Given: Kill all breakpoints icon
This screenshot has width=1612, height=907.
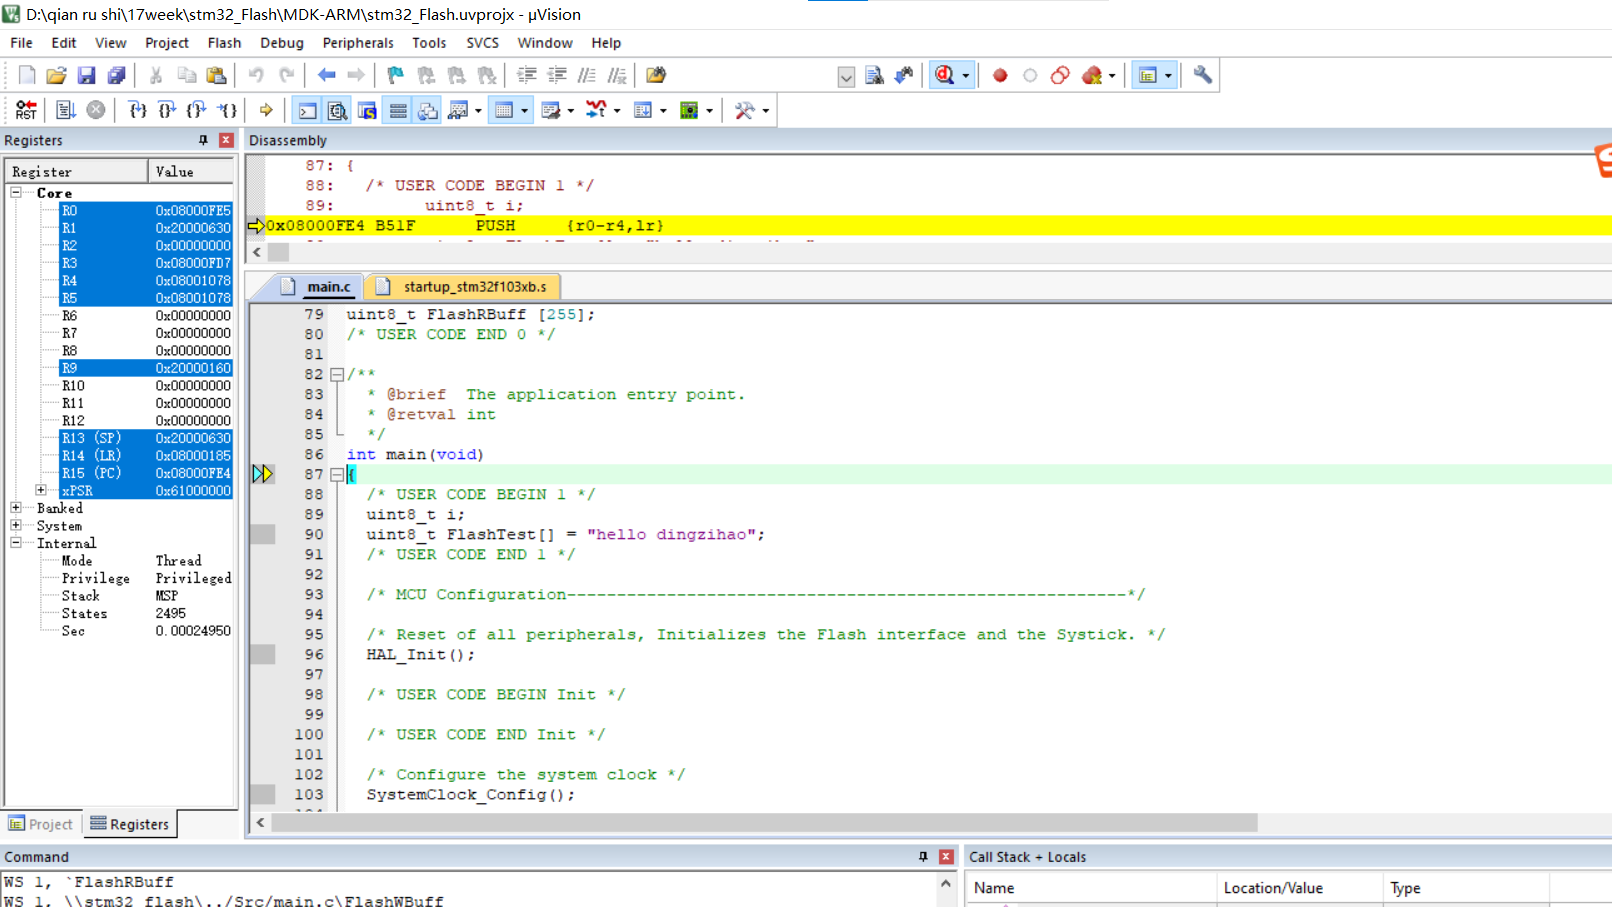Looking at the screenshot, I should pos(1092,75).
